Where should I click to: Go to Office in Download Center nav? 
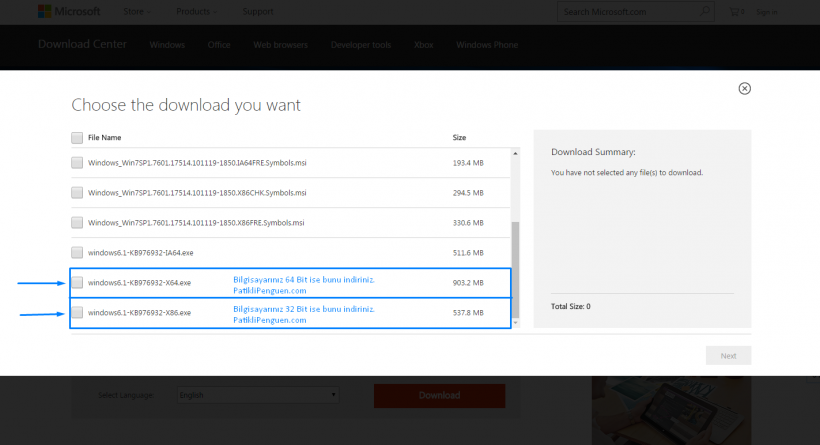click(219, 45)
